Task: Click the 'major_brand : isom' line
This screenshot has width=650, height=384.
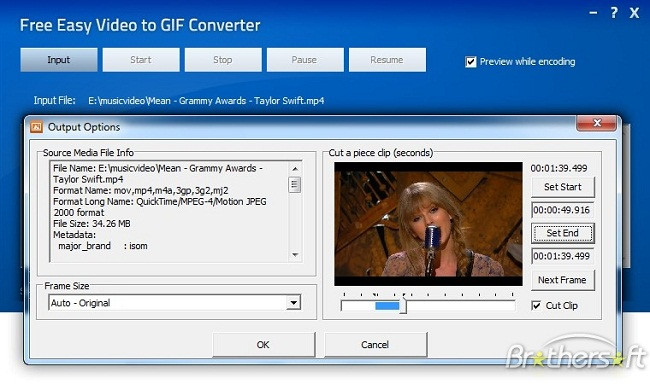Action: coord(102,246)
